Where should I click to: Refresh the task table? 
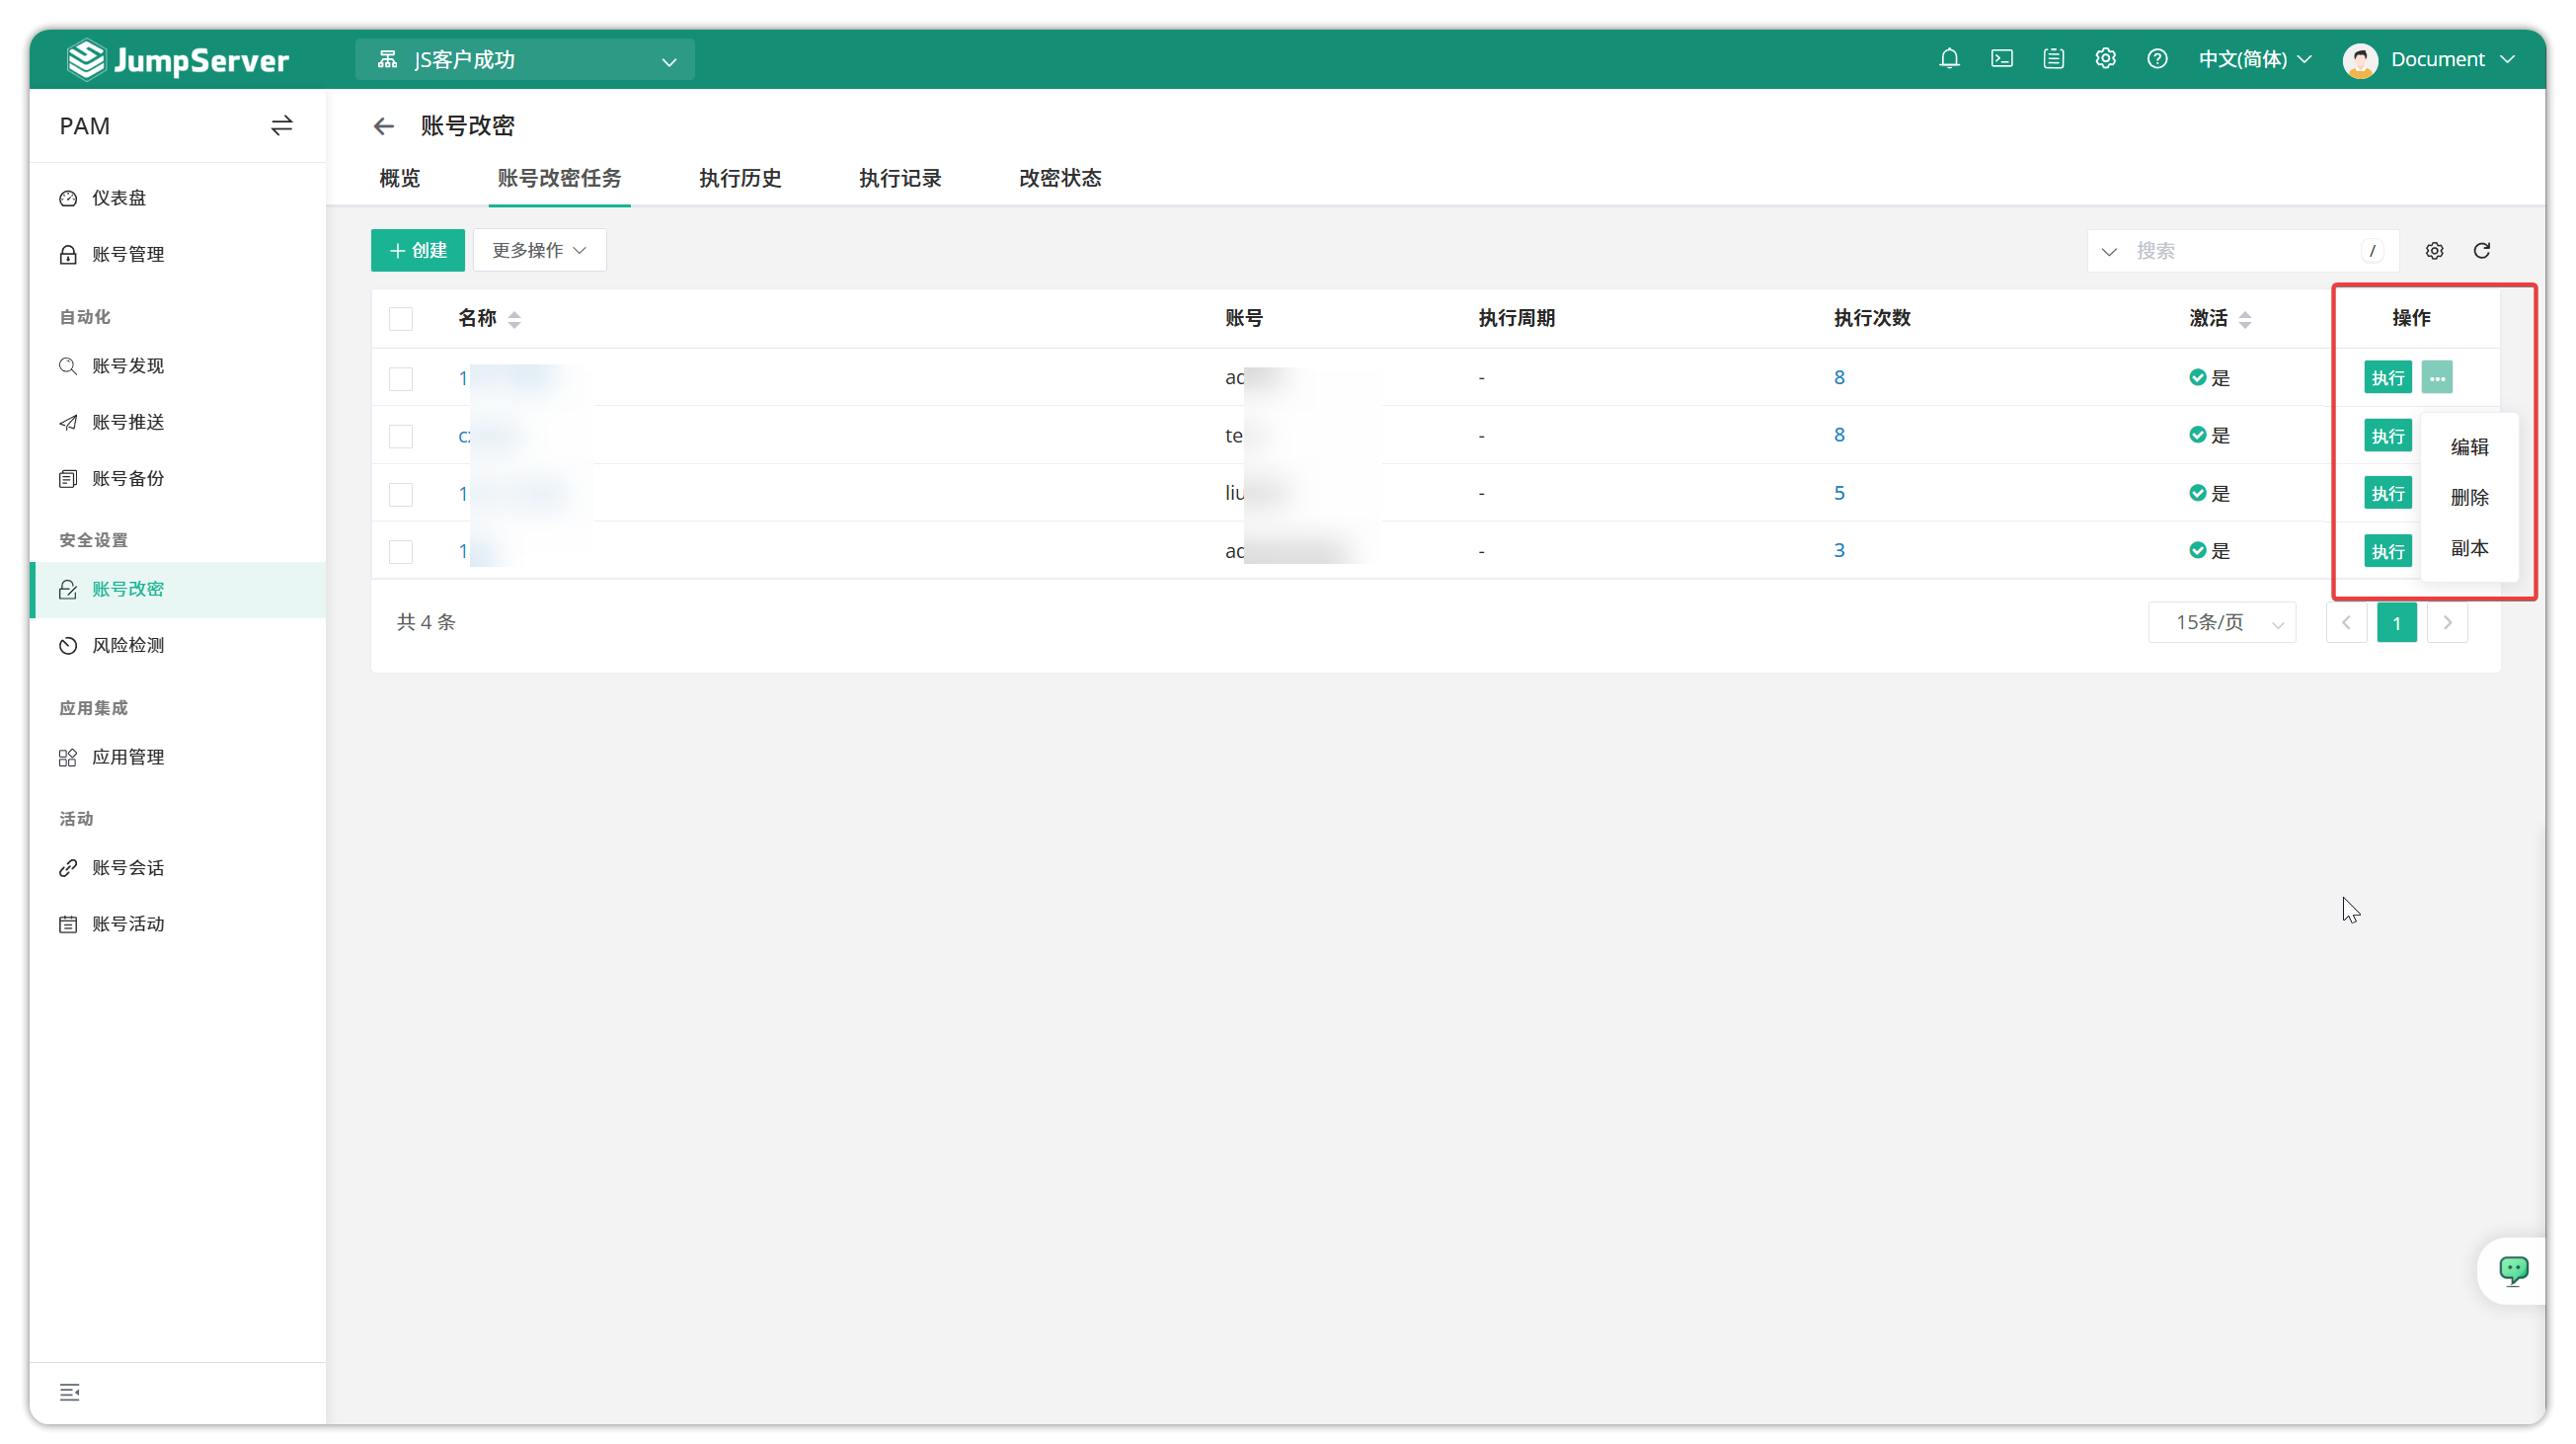(2482, 250)
